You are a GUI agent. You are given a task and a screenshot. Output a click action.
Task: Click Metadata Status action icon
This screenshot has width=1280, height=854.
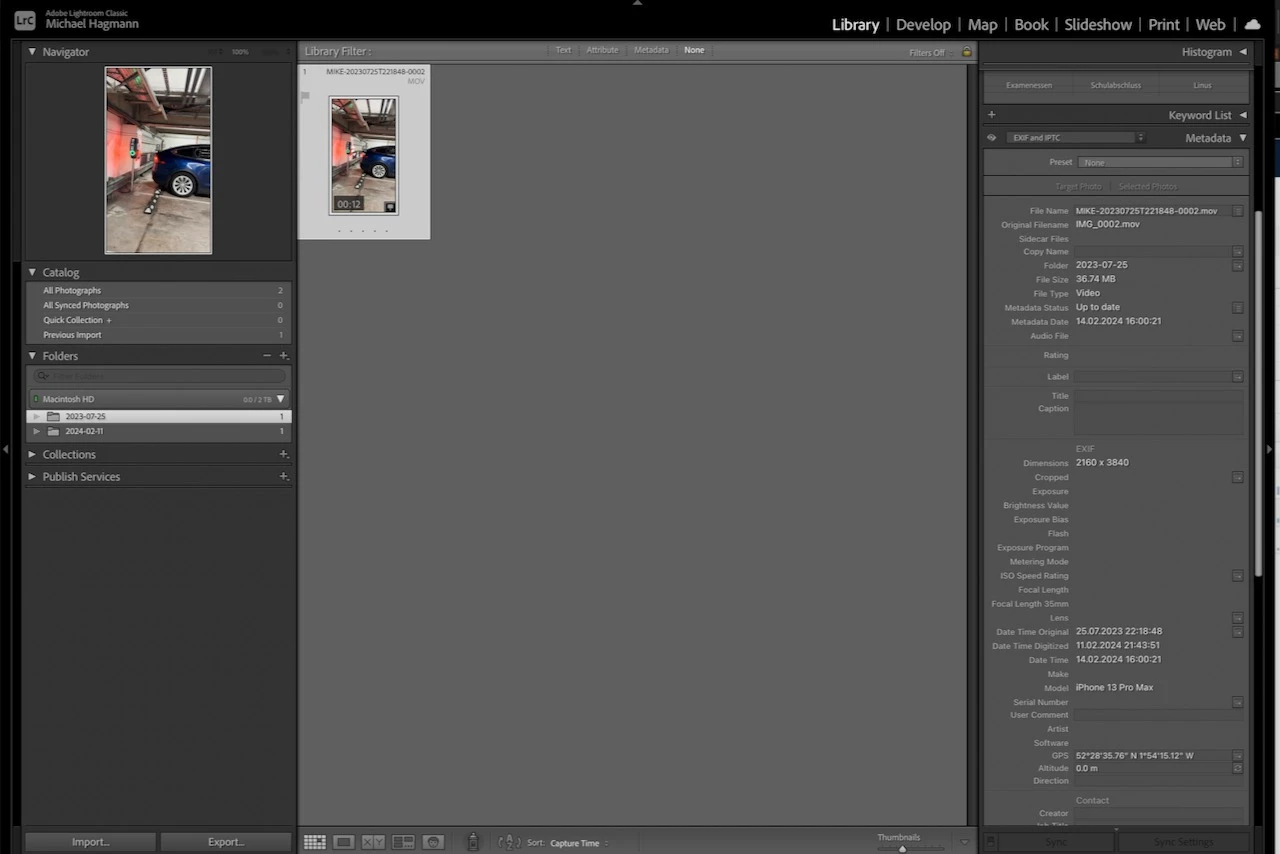tap(1238, 308)
